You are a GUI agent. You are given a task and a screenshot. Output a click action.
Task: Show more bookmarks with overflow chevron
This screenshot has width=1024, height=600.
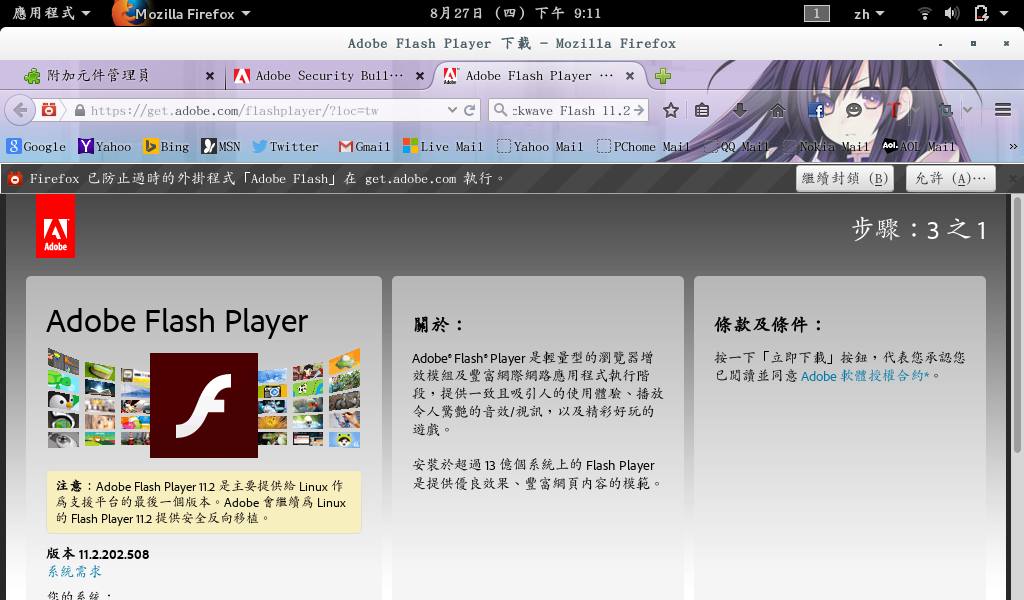click(1012, 147)
